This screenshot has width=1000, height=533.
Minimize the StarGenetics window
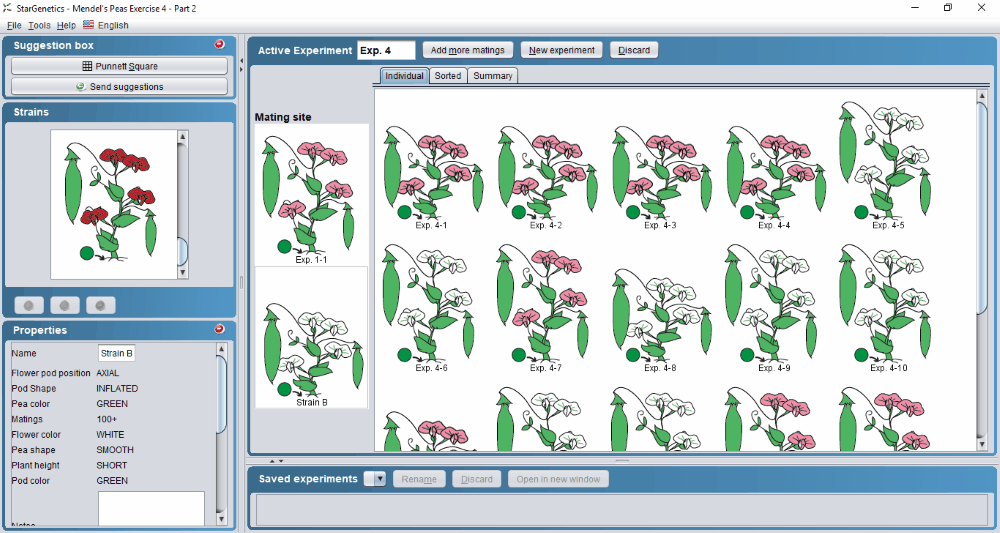(x=915, y=8)
